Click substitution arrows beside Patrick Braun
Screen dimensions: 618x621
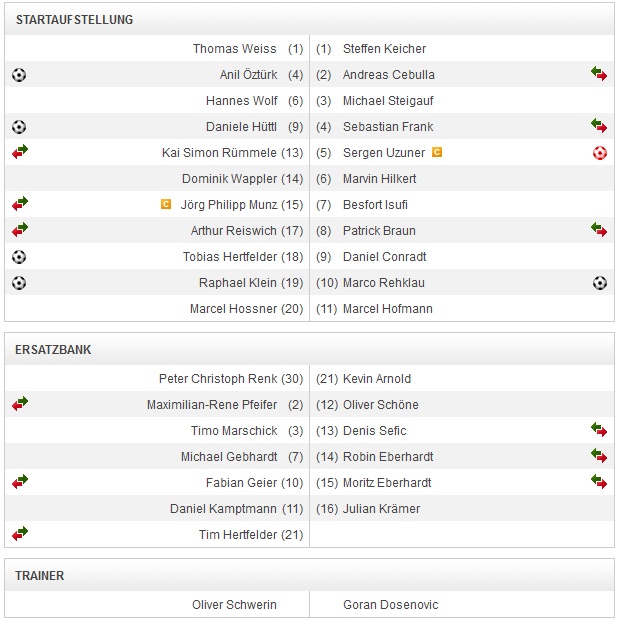(x=598, y=230)
